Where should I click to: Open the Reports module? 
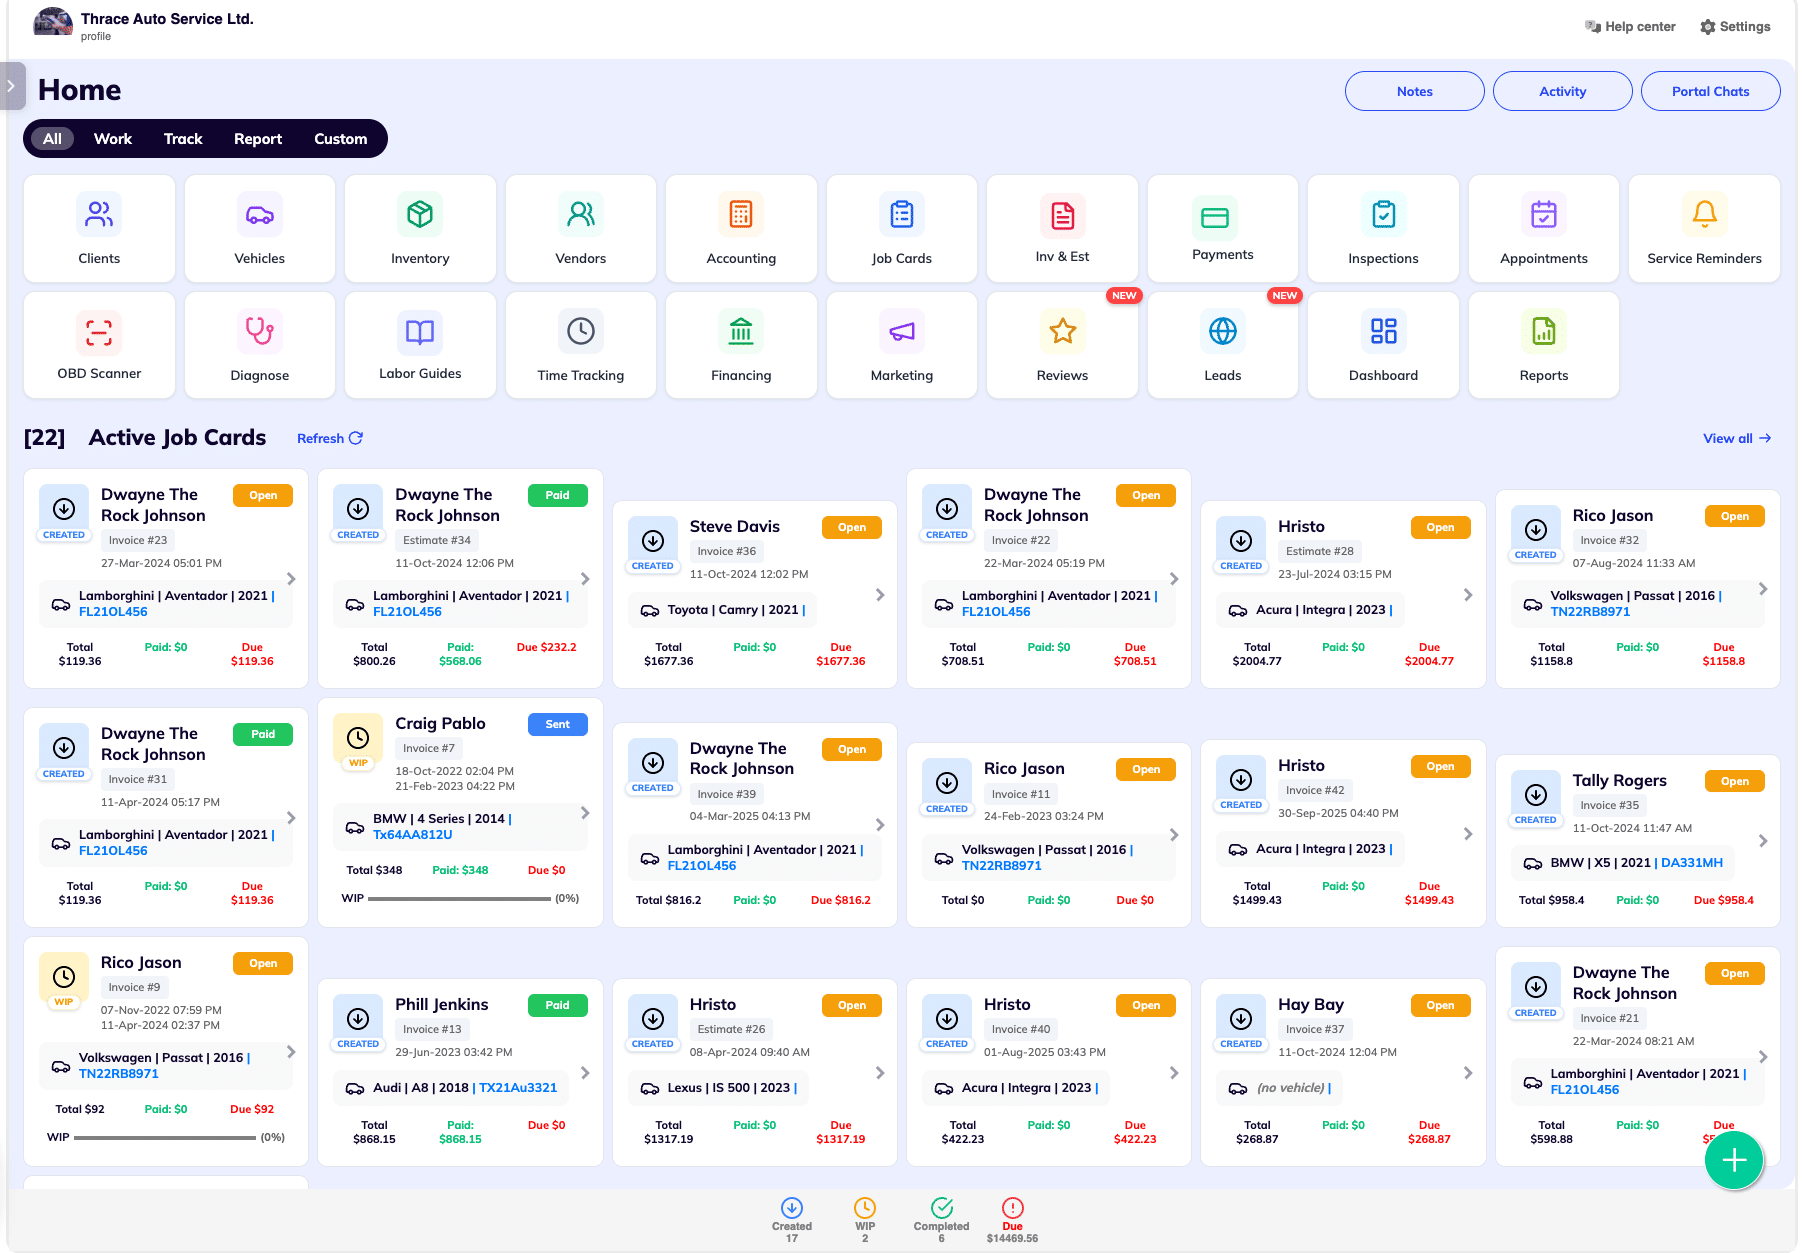pyautogui.click(x=1543, y=345)
